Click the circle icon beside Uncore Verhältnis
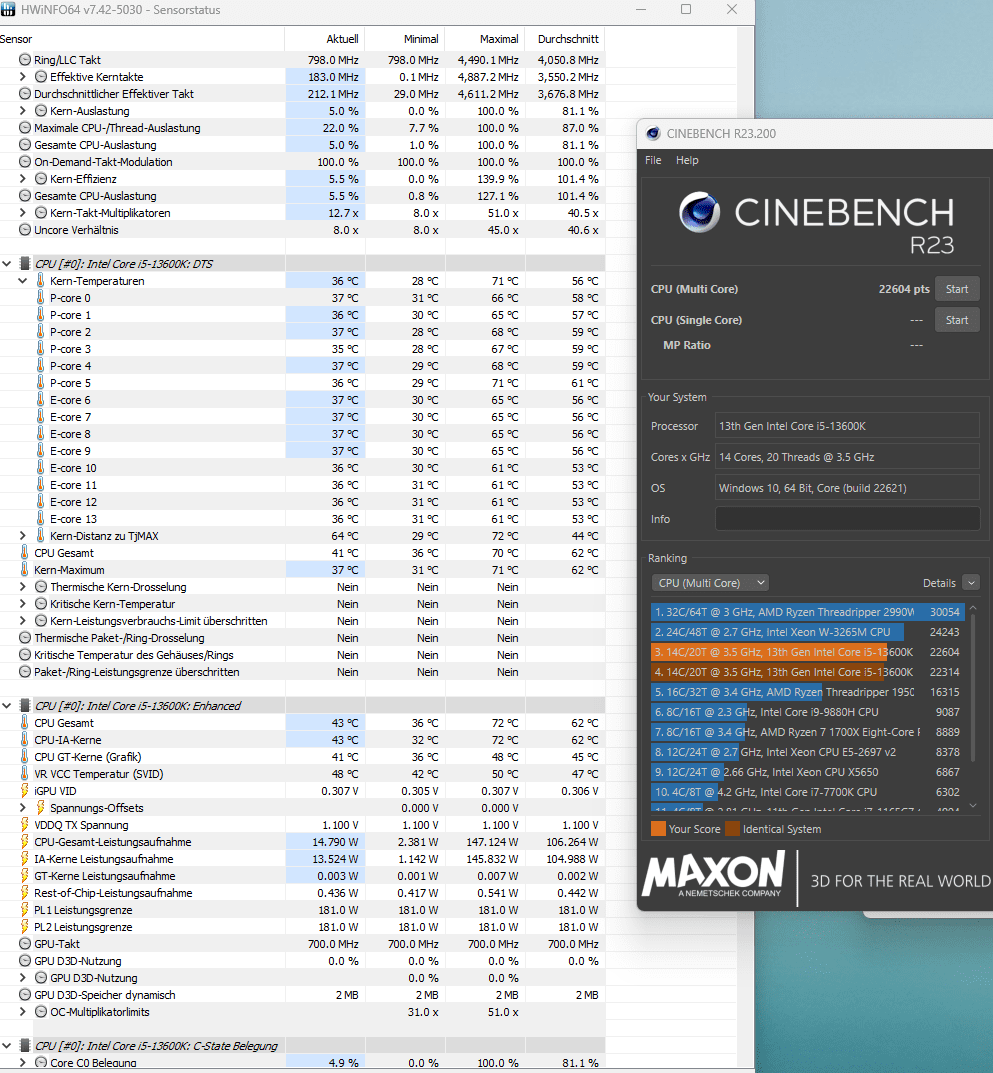This screenshot has height=1073, width=993. point(25,230)
